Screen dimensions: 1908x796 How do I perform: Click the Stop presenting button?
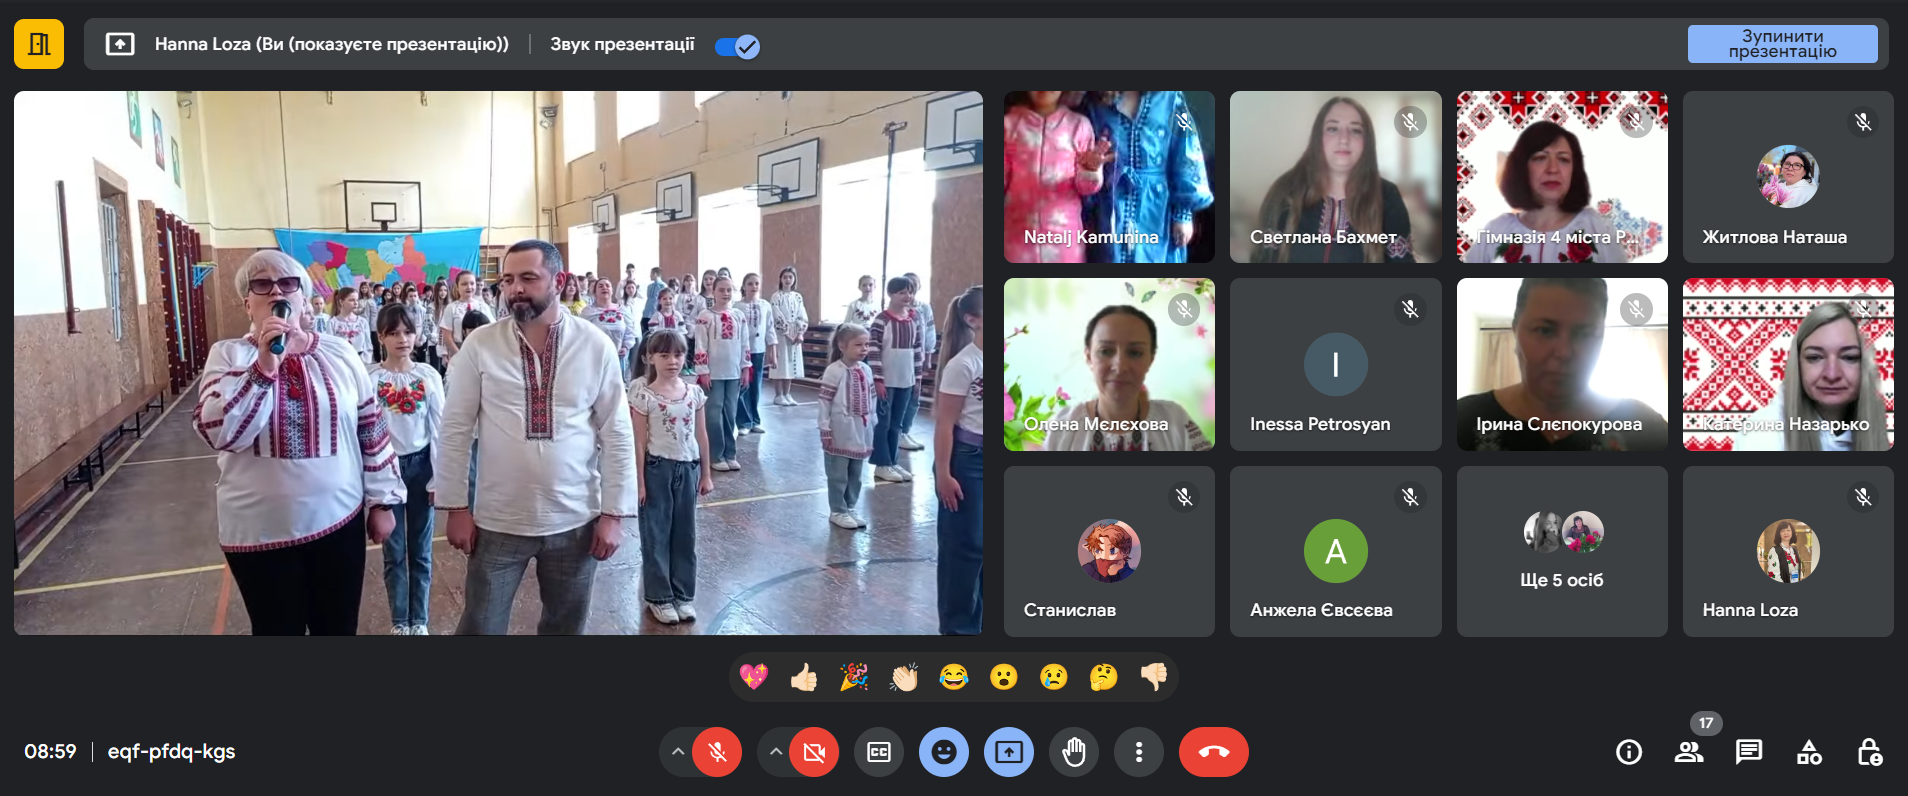[x=1782, y=44]
